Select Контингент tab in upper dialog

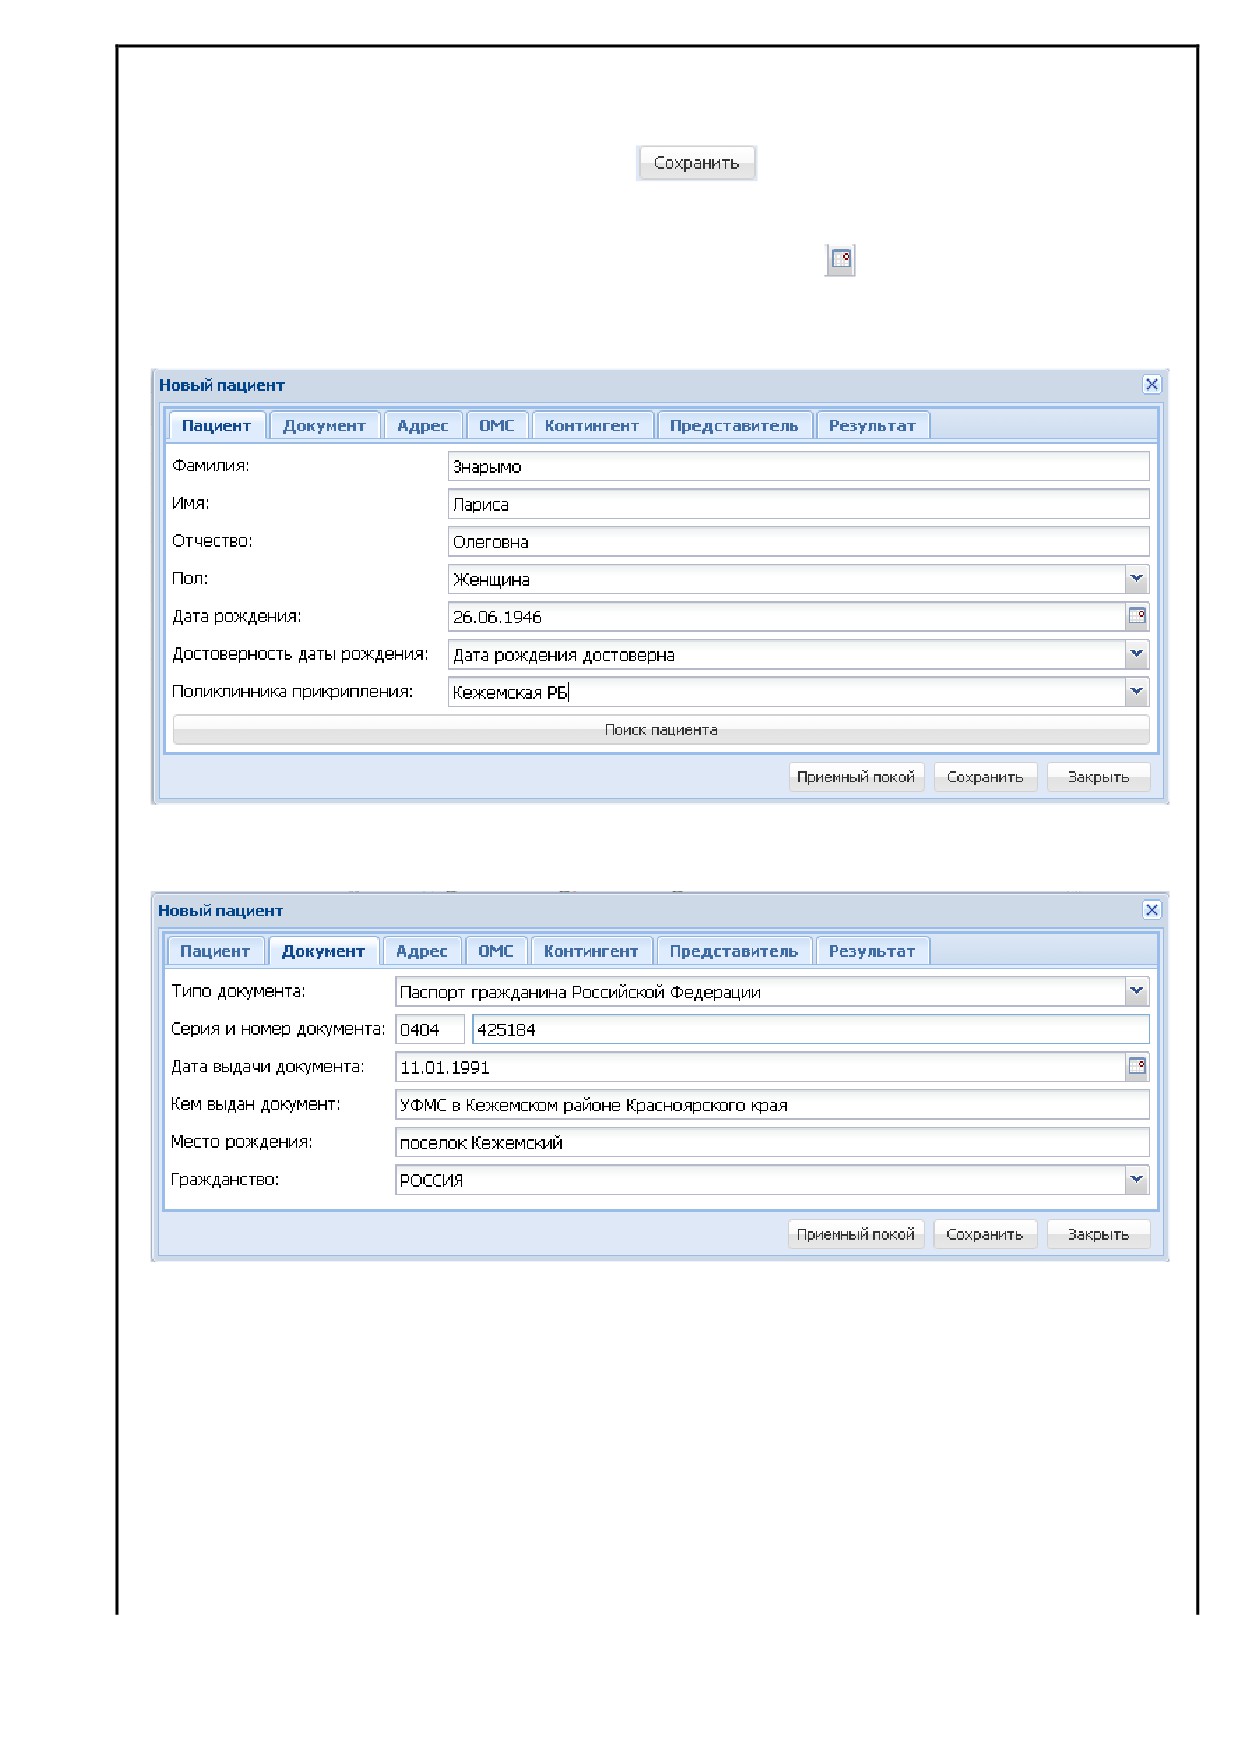tap(592, 426)
